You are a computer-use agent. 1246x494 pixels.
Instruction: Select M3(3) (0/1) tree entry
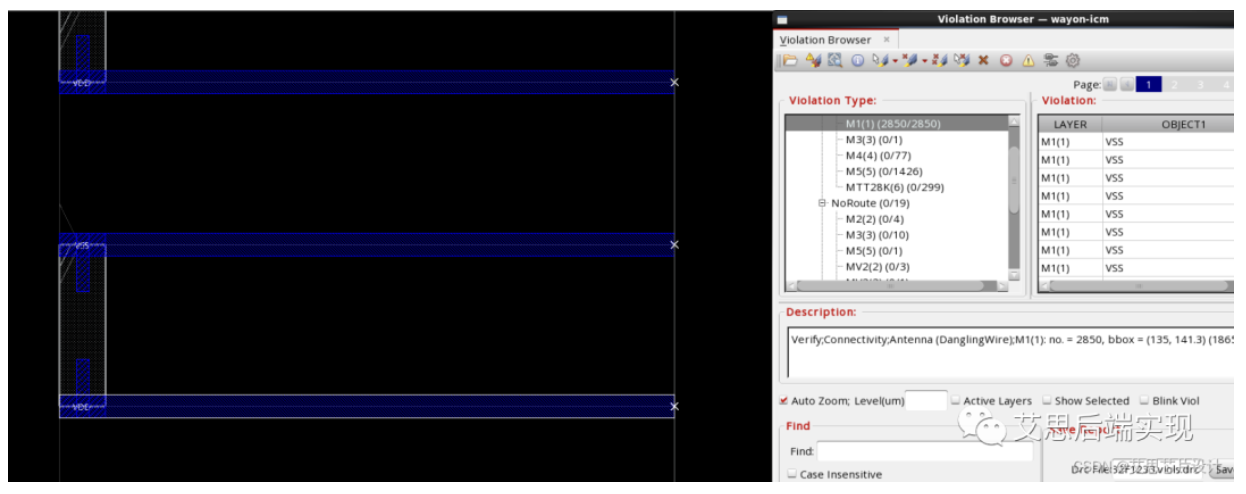[x=873, y=140]
